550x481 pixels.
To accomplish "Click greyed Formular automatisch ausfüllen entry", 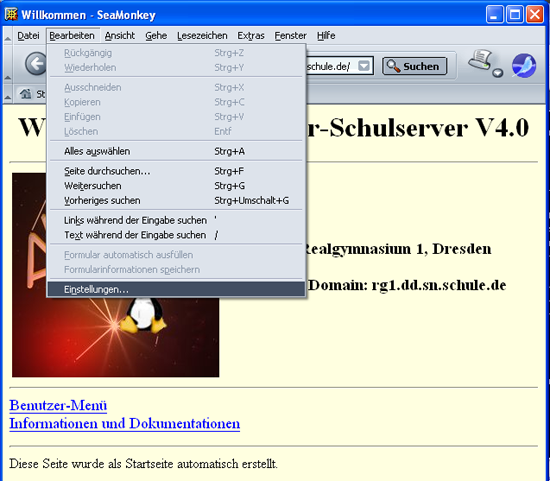I will [x=176, y=255].
